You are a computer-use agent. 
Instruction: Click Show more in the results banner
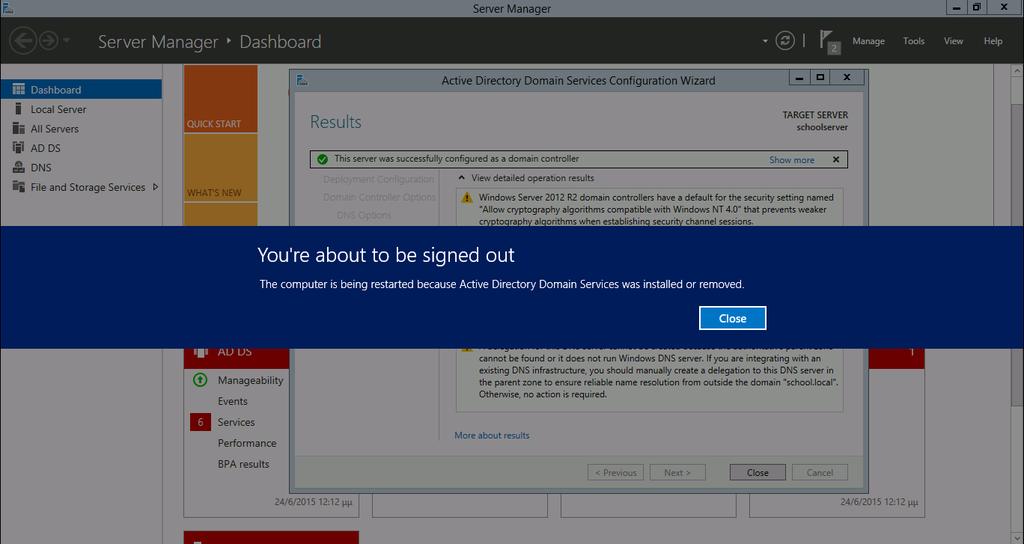(x=792, y=159)
